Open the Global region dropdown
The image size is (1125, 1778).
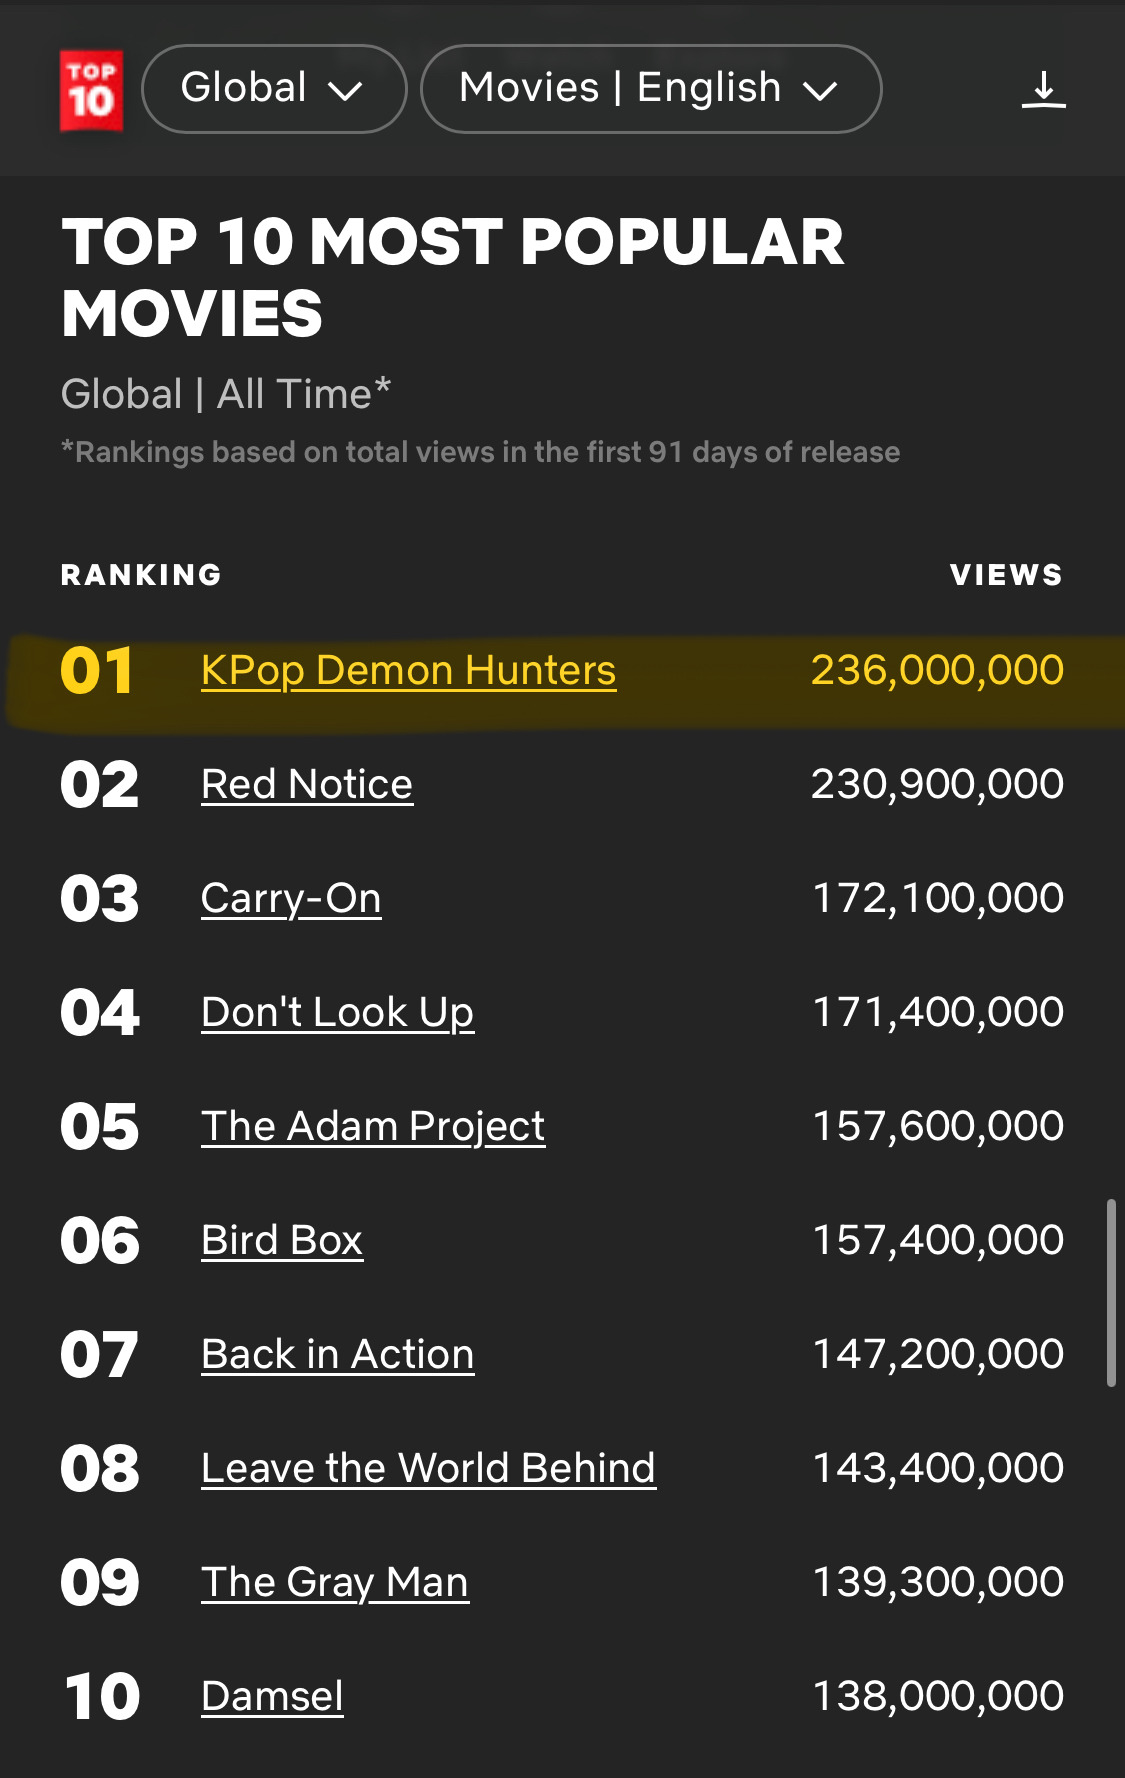coord(274,89)
